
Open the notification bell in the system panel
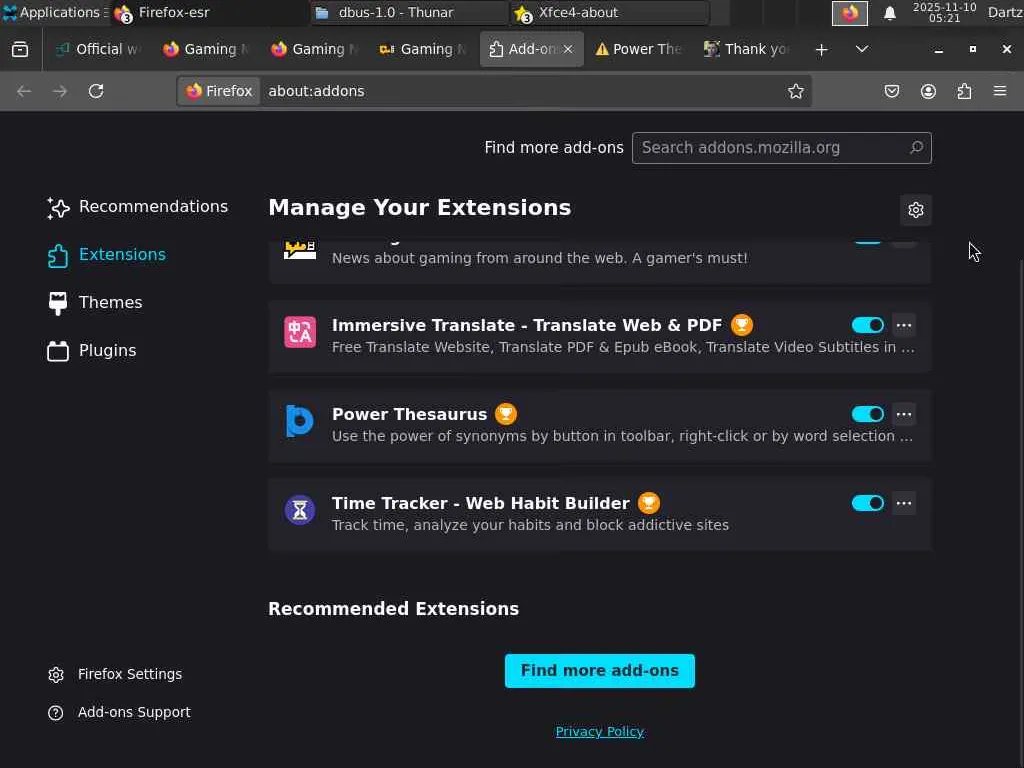889,13
